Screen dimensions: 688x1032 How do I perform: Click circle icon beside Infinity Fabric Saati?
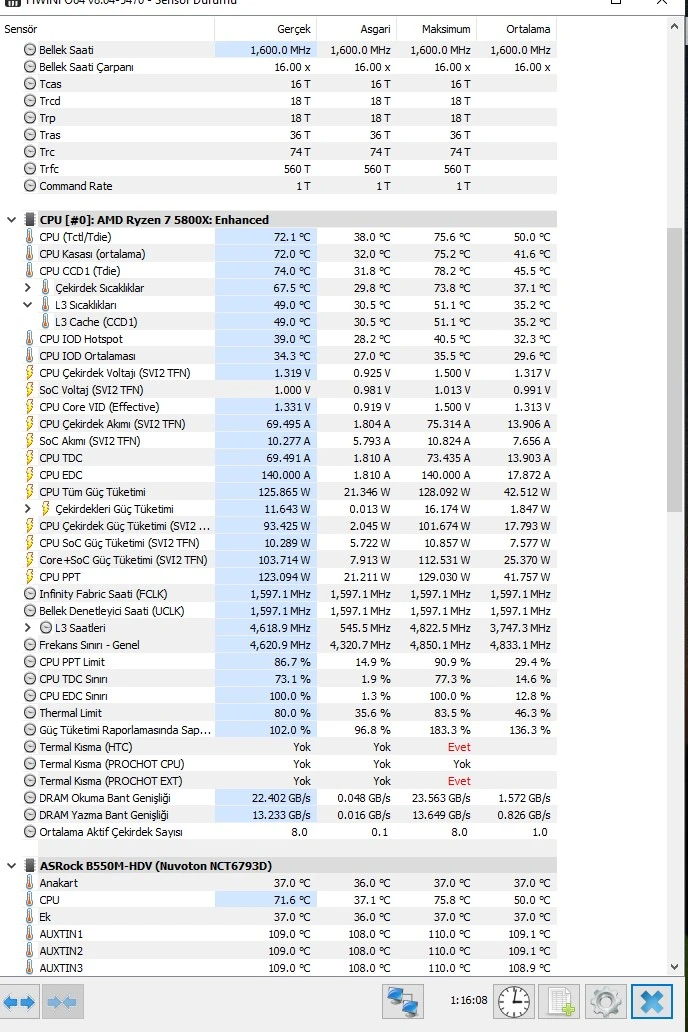[30, 594]
